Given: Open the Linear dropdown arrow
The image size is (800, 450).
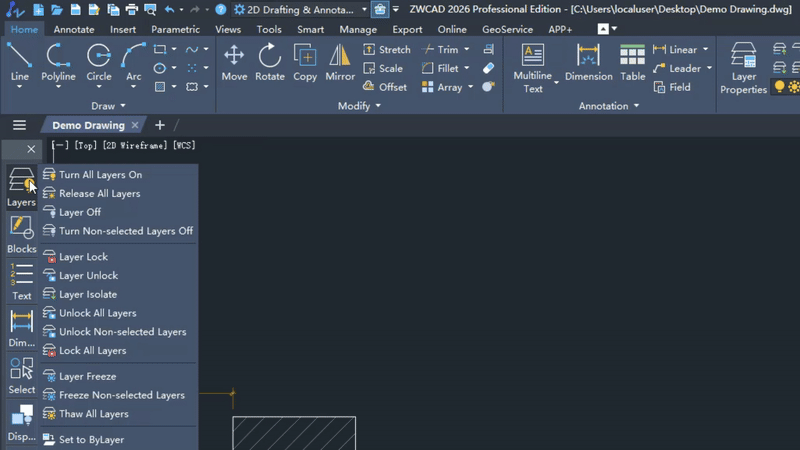Looking at the screenshot, I should click(706, 49).
